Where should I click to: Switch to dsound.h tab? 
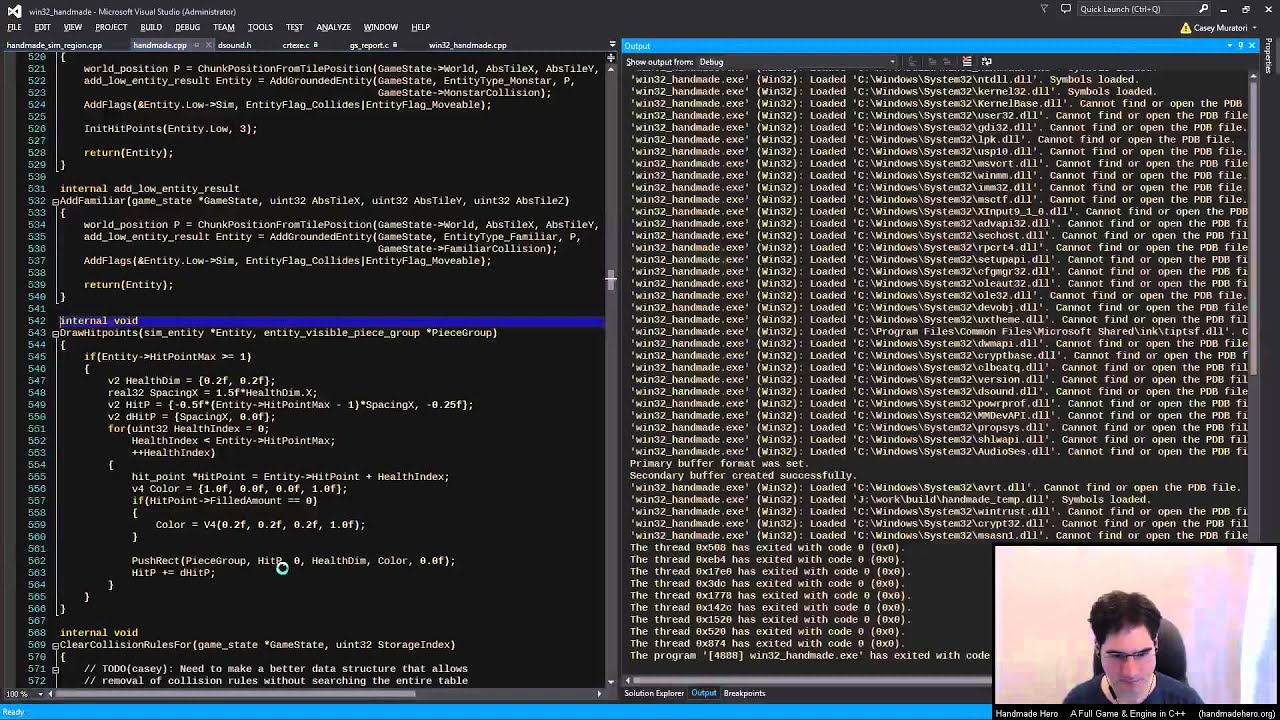tap(234, 45)
